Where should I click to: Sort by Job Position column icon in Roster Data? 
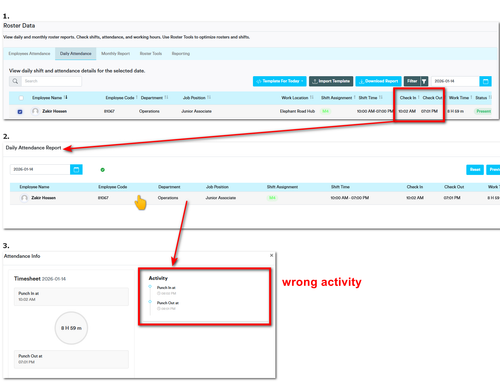(209, 97)
